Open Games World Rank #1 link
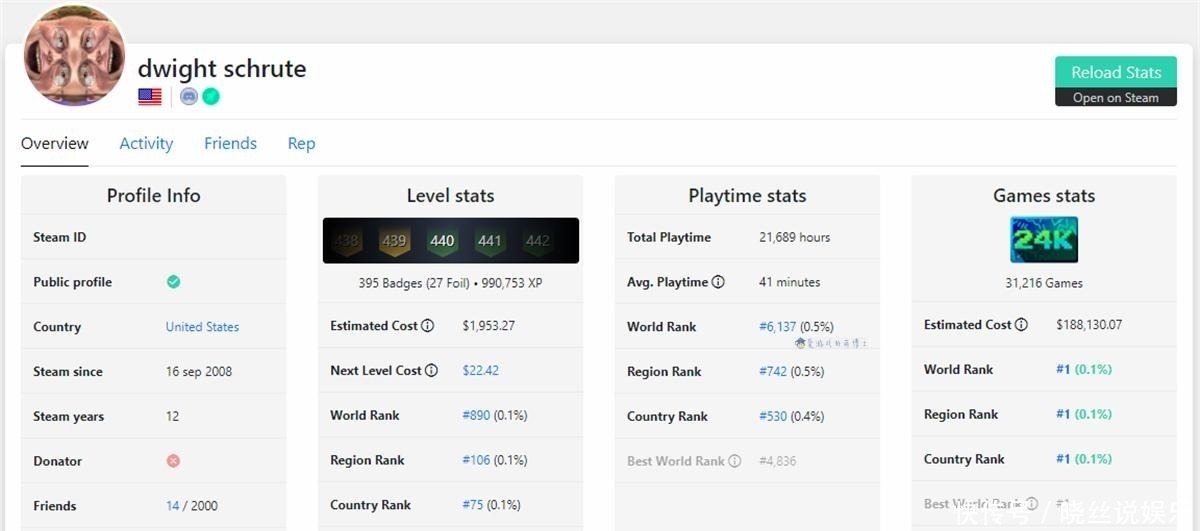 1063,369
